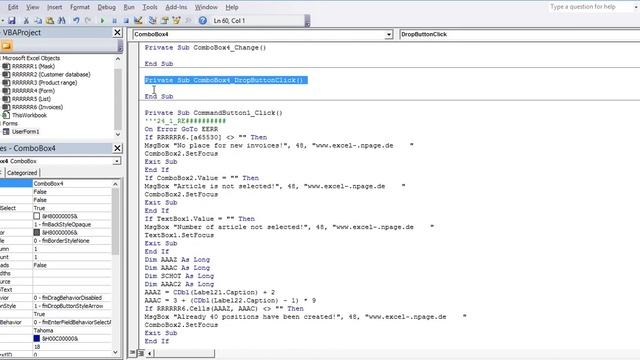Run the macro with green play icon

pos(102,20)
